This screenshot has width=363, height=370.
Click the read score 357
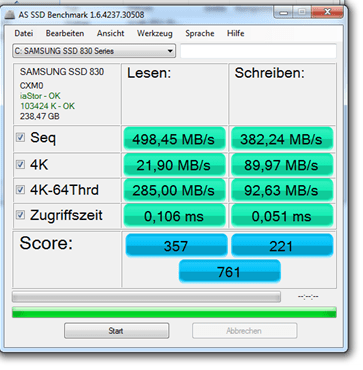click(x=176, y=245)
